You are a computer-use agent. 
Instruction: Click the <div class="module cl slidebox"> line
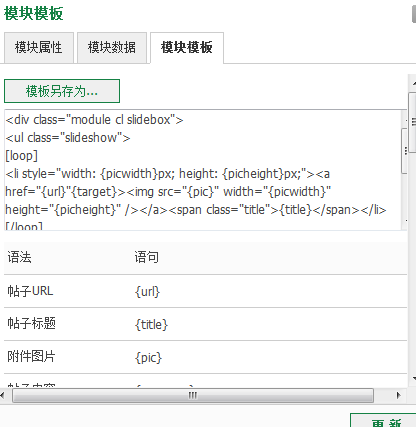(94, 120)
